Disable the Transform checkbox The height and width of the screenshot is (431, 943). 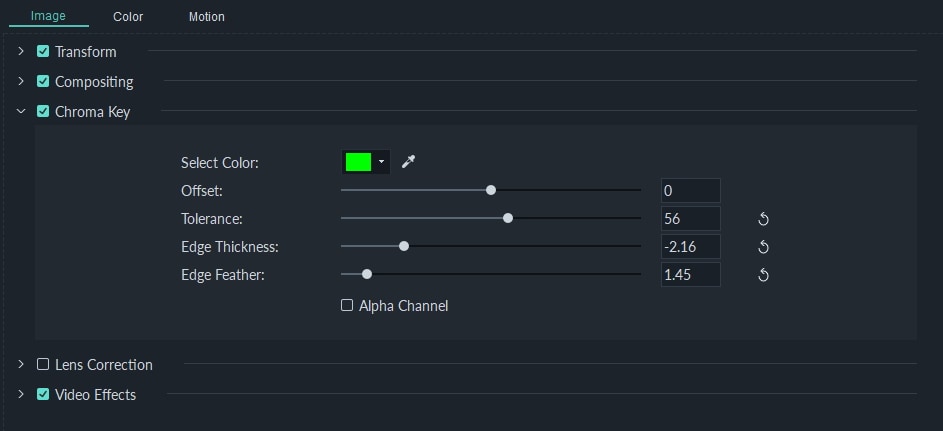pos(43,51)
